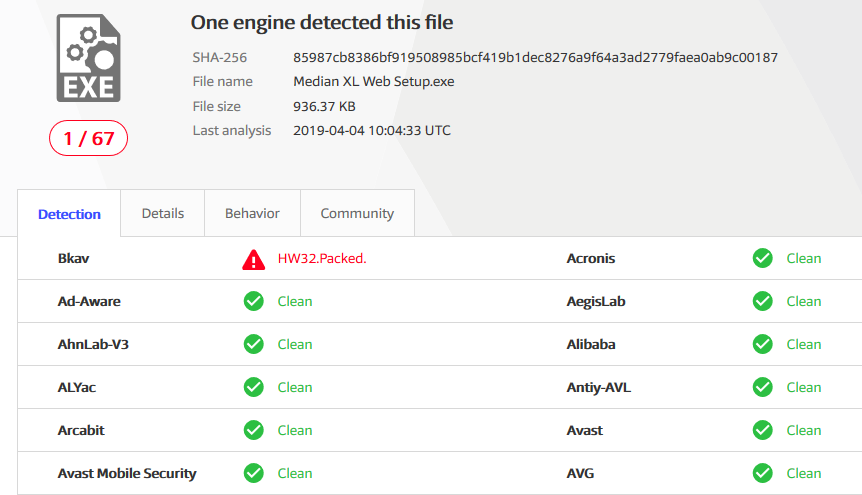The width and height of the screenshot is (862, 495).
Task: Click the Clean result for Arcabit
Action: click(x=295, y=430)
